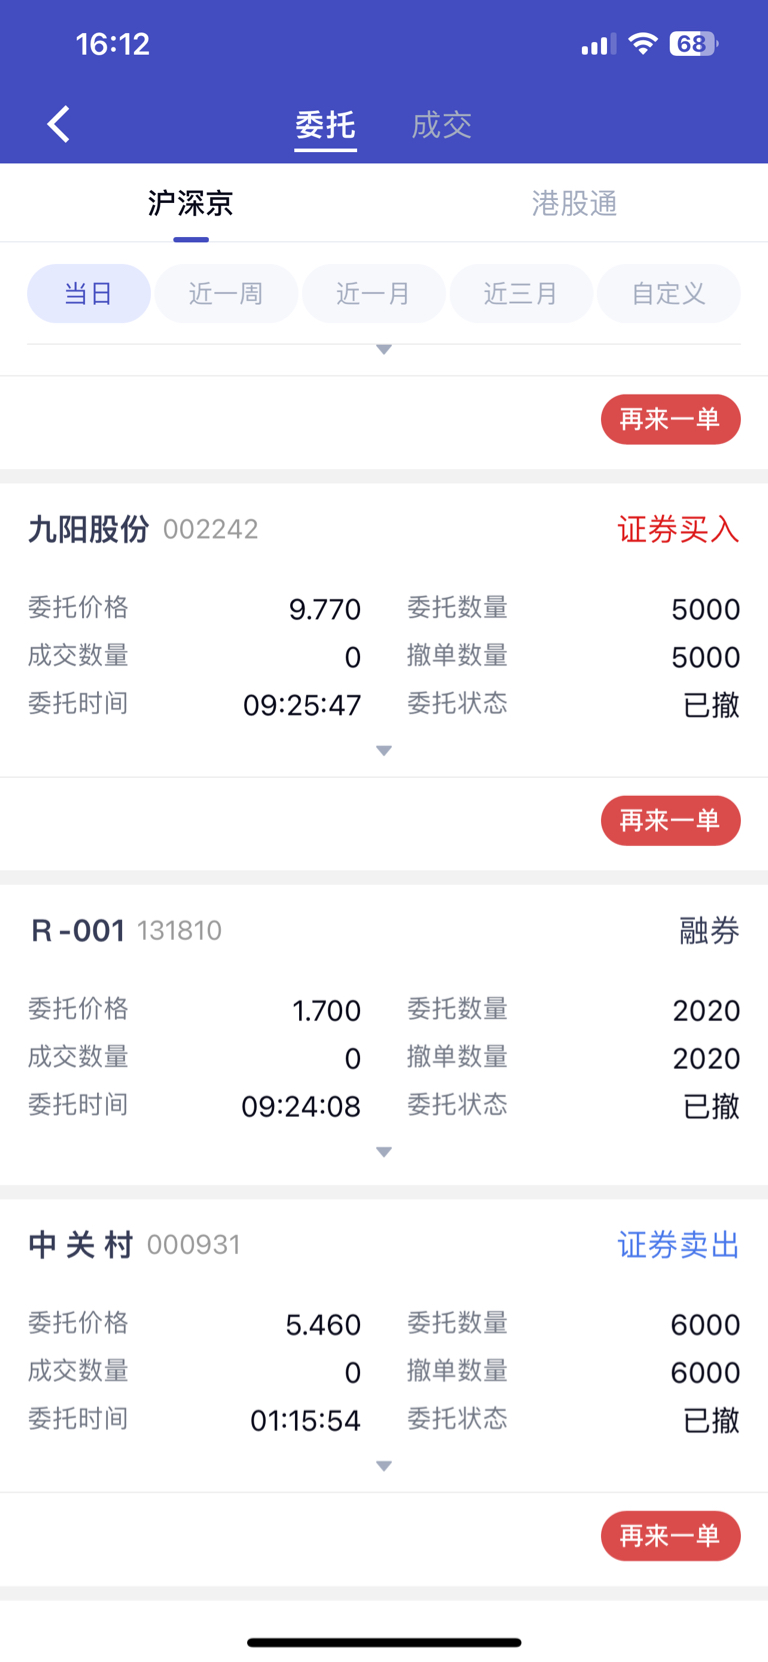Expand the 九阳股份 order details arrow
Screen dimensions: 768x1662
coord(384,751)
